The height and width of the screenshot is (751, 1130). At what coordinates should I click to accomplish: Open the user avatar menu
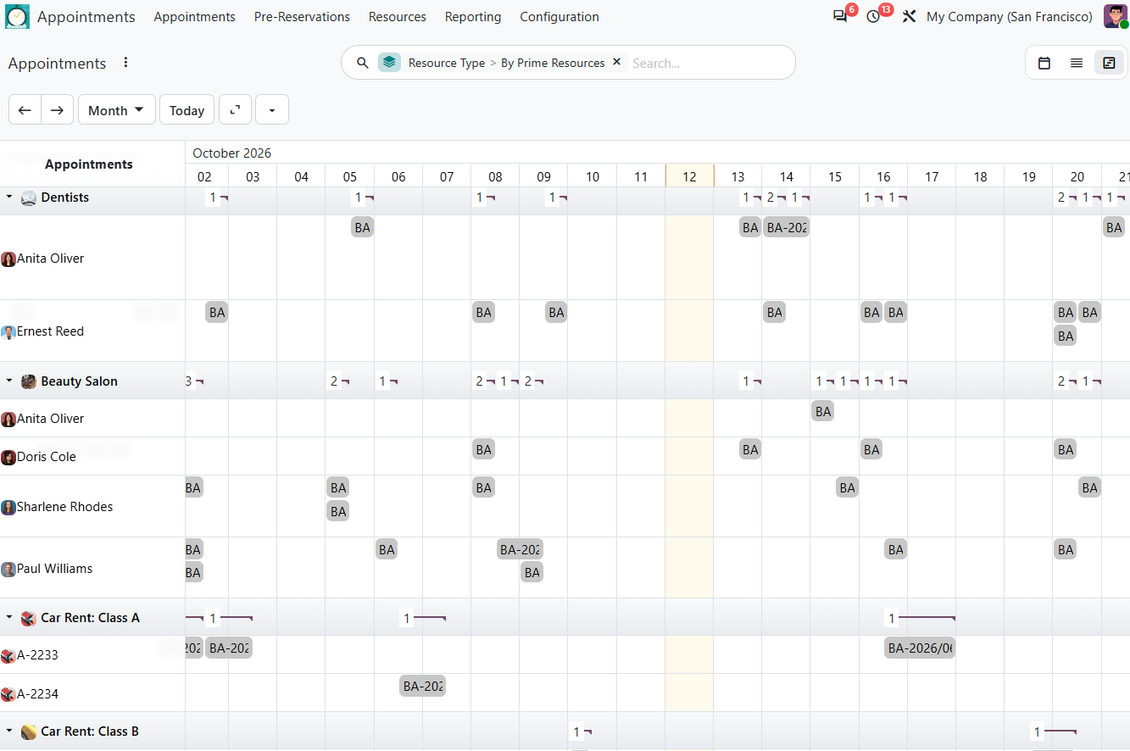click(x=1116, y=16)
